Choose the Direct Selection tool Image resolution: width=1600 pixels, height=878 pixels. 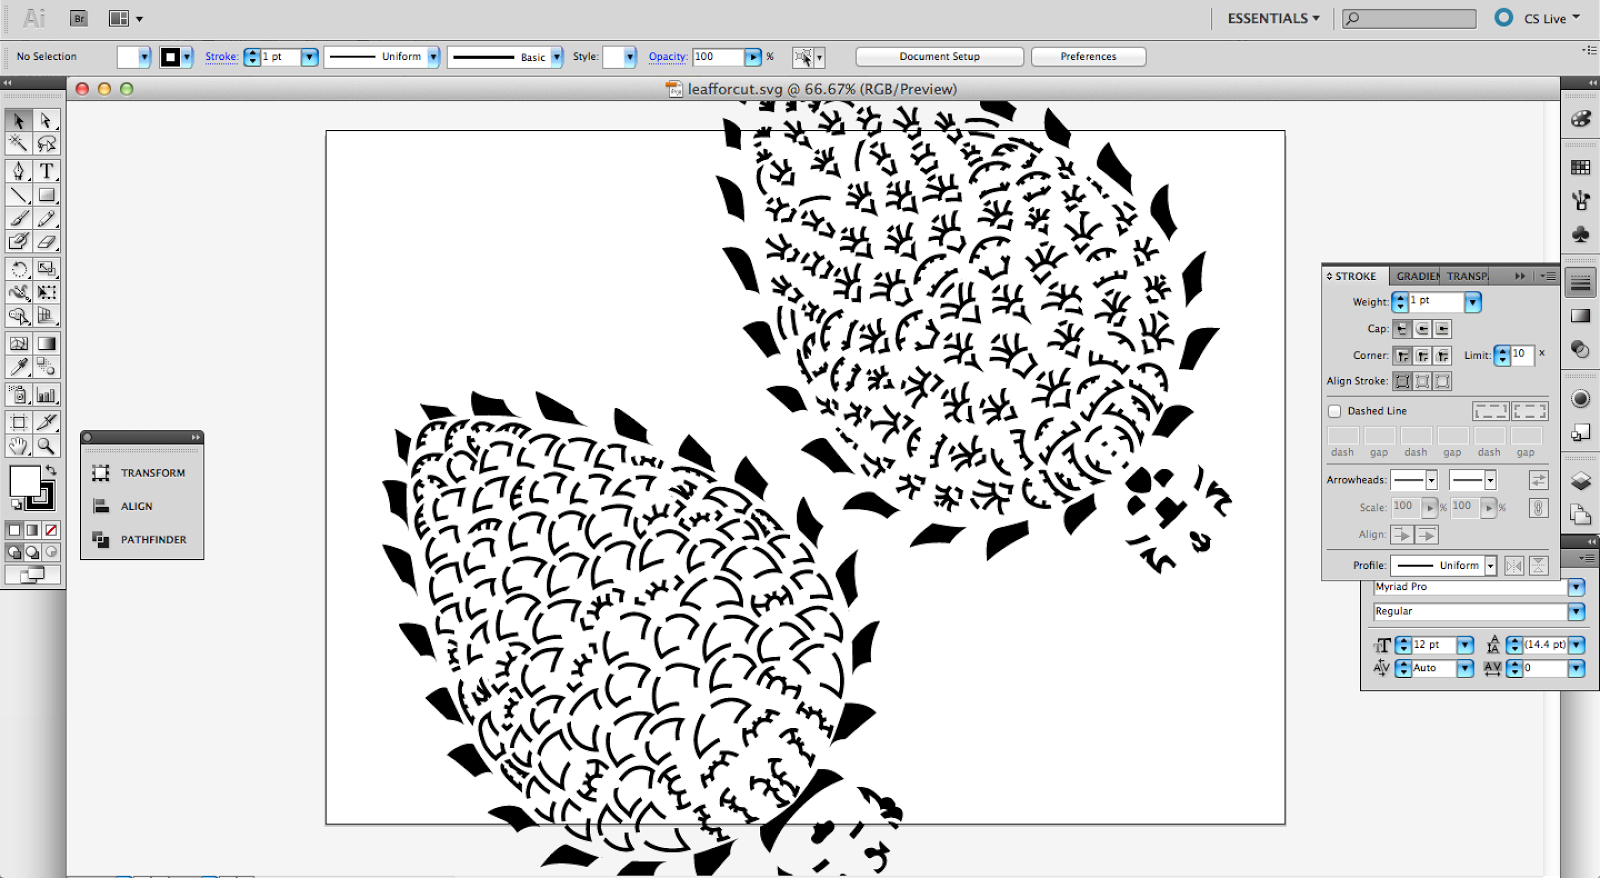pos(46,121)
